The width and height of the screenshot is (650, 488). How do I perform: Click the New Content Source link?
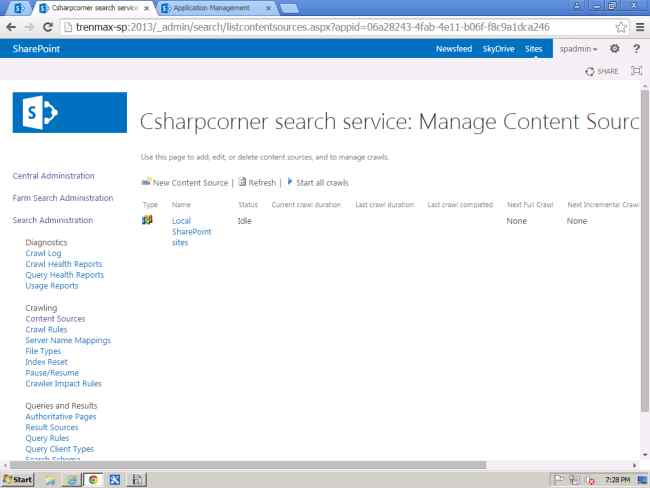point(190,182)
